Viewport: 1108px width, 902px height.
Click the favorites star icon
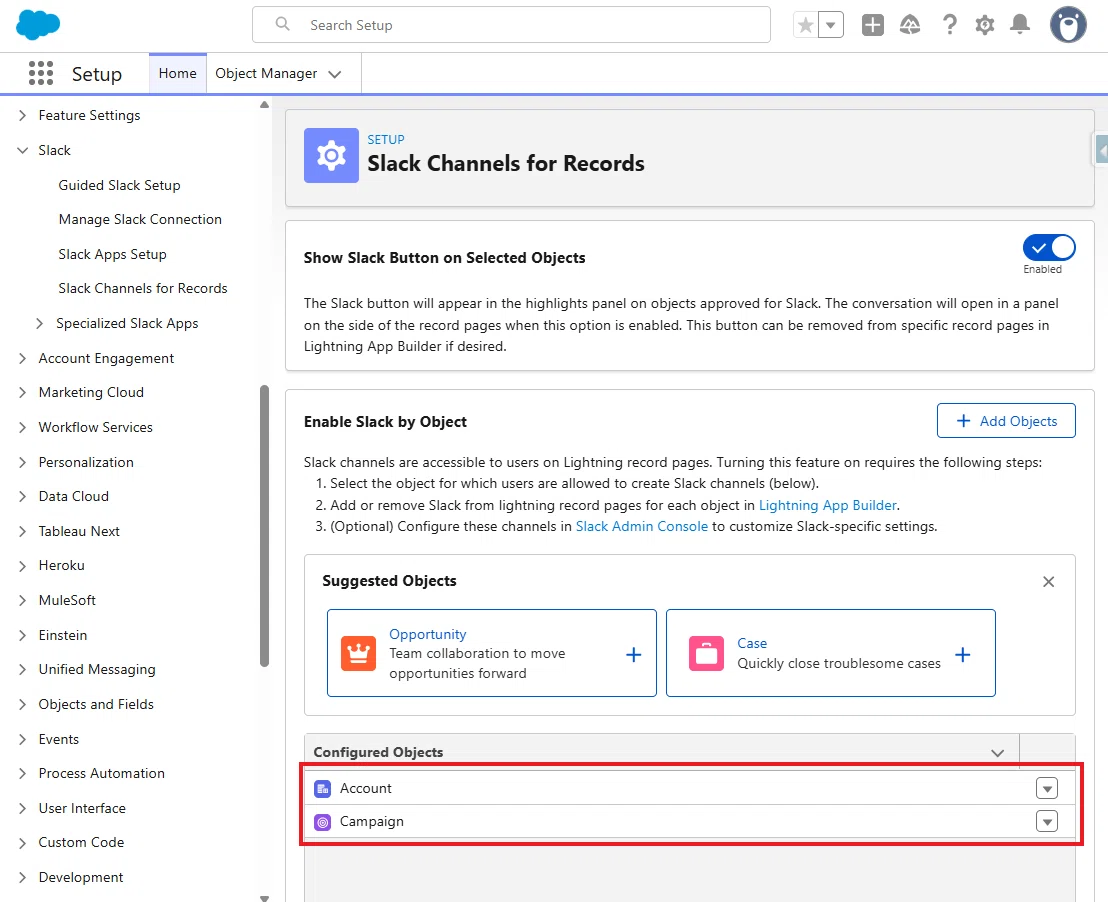pos(806,25)
